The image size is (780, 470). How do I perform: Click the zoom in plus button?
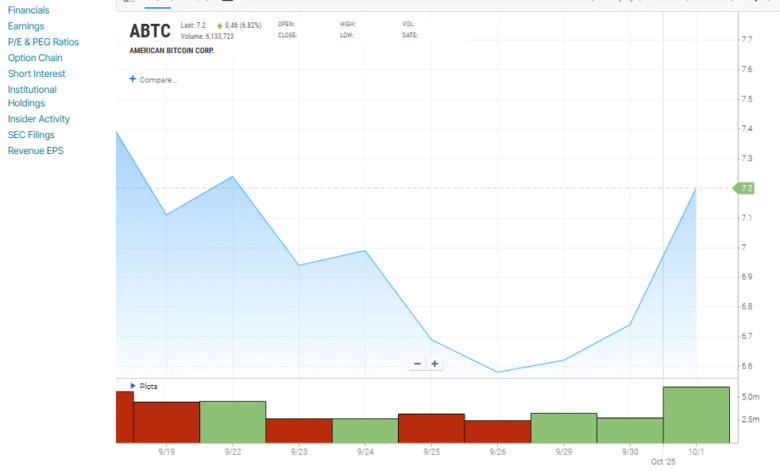pos(435,364)
